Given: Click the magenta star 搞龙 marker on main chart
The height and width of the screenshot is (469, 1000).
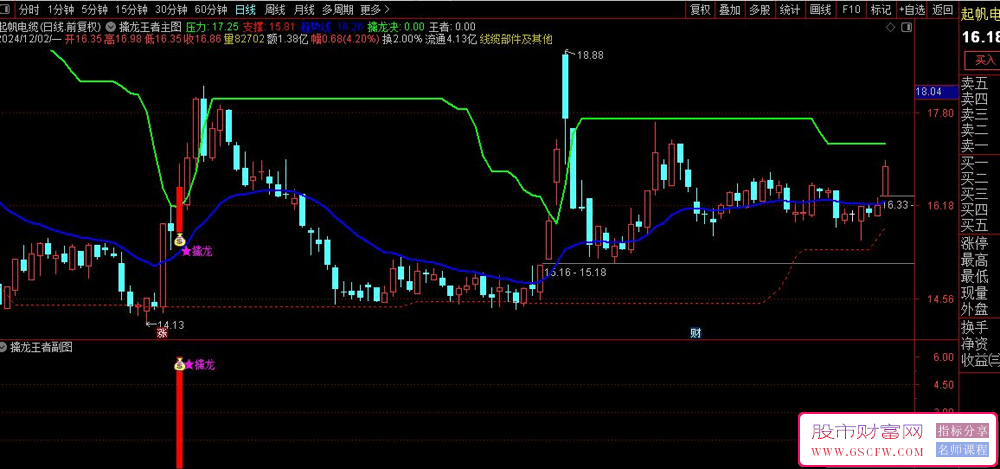Looking at the screenshot, I should 198,251.
